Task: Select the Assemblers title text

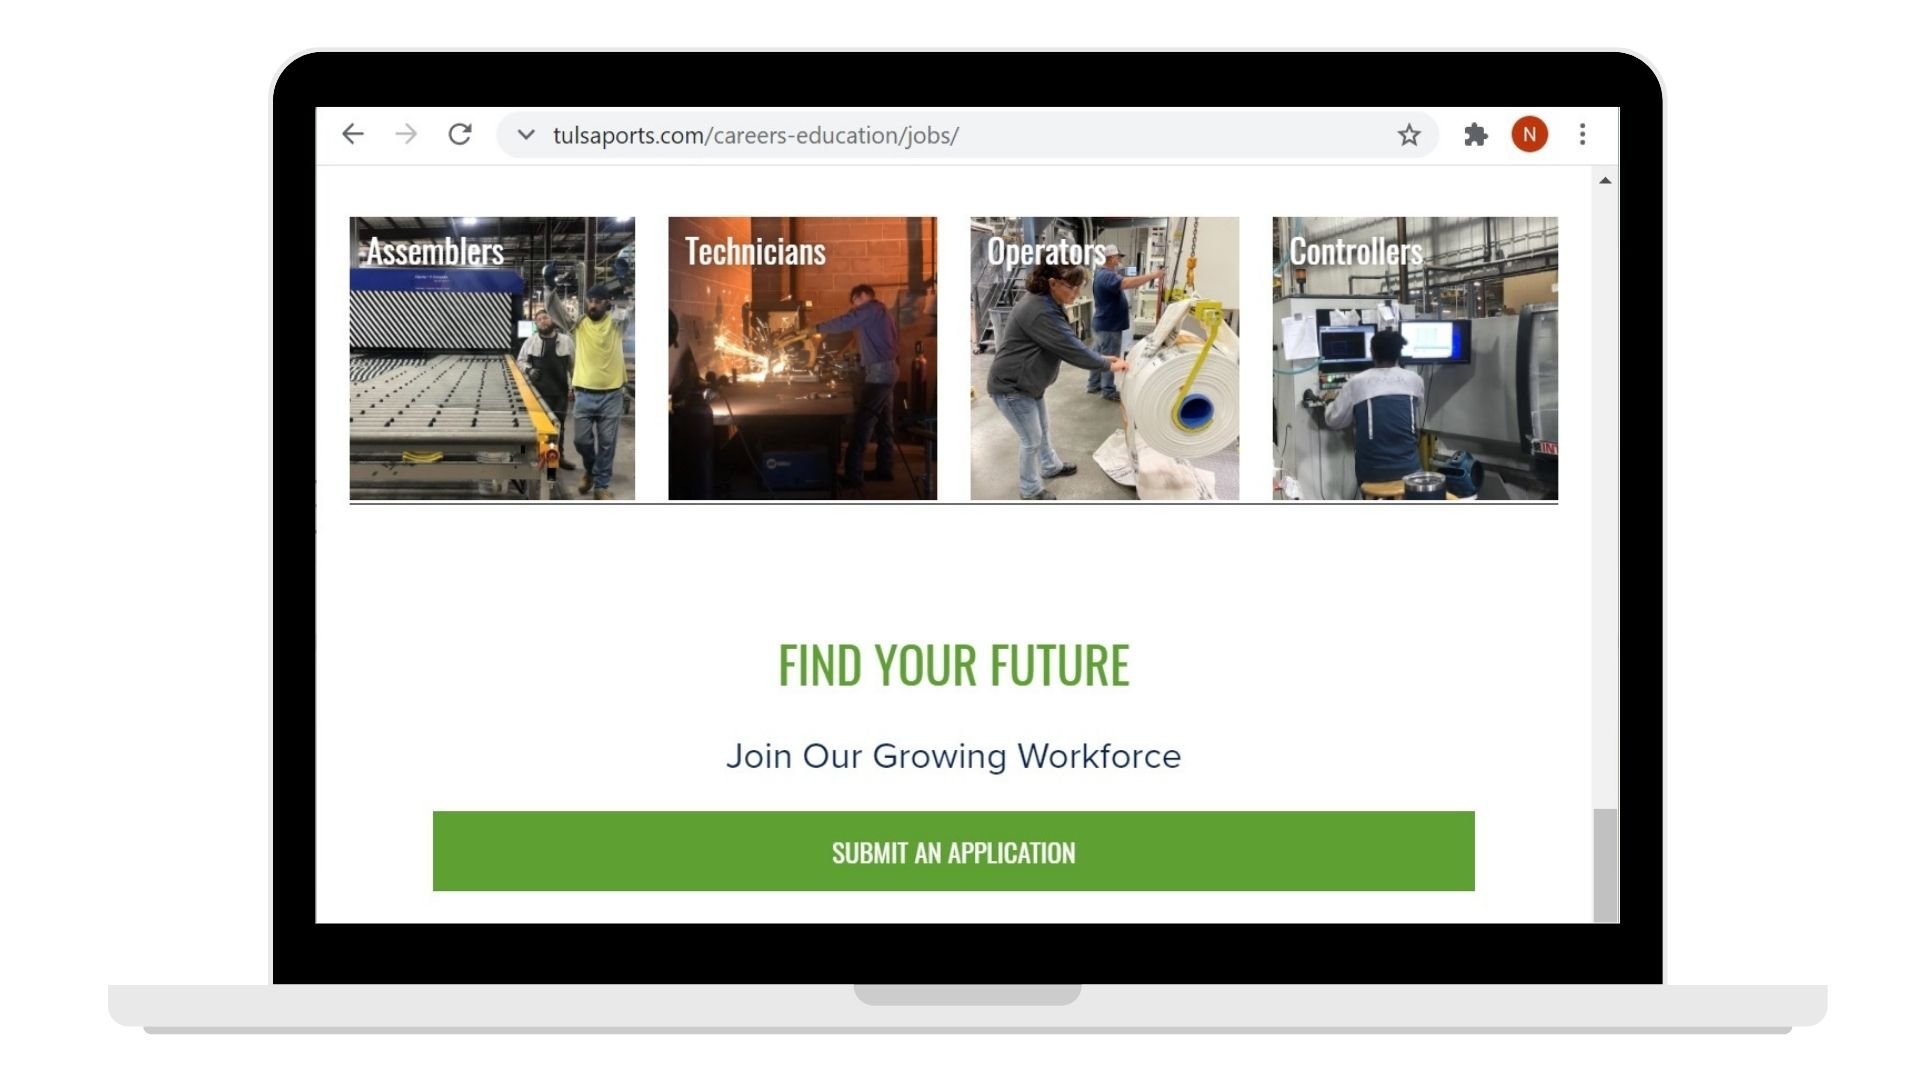Action: (x=435, y=251)
